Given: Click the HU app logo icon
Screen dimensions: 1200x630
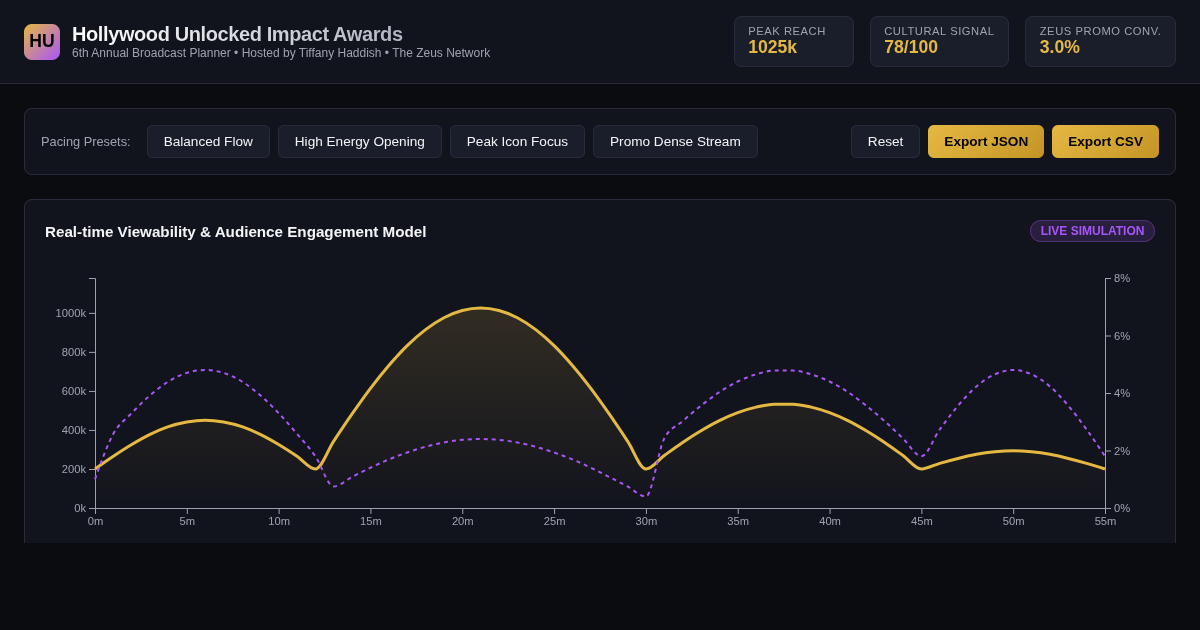Looking at the screenshot, I should [x=42, y=42].
